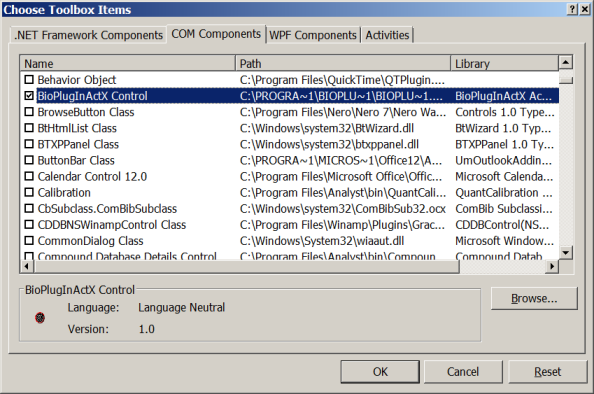Viewport: 594px width, 394px height.
Task: Select the BioPlugInActX Control row name
Action: [92, 96]
